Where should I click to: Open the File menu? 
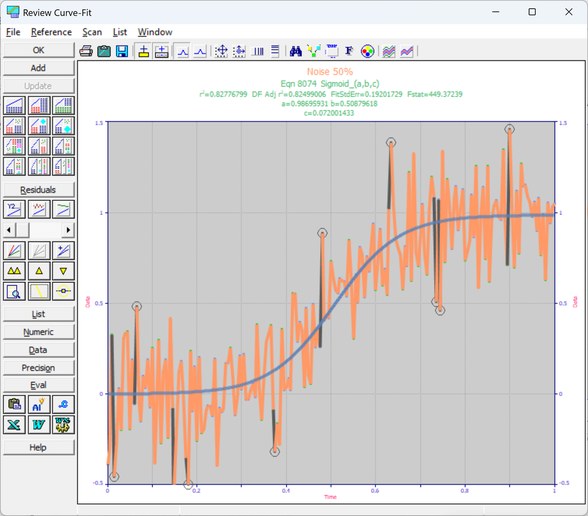pyautogui.click(x=13, y=32)
